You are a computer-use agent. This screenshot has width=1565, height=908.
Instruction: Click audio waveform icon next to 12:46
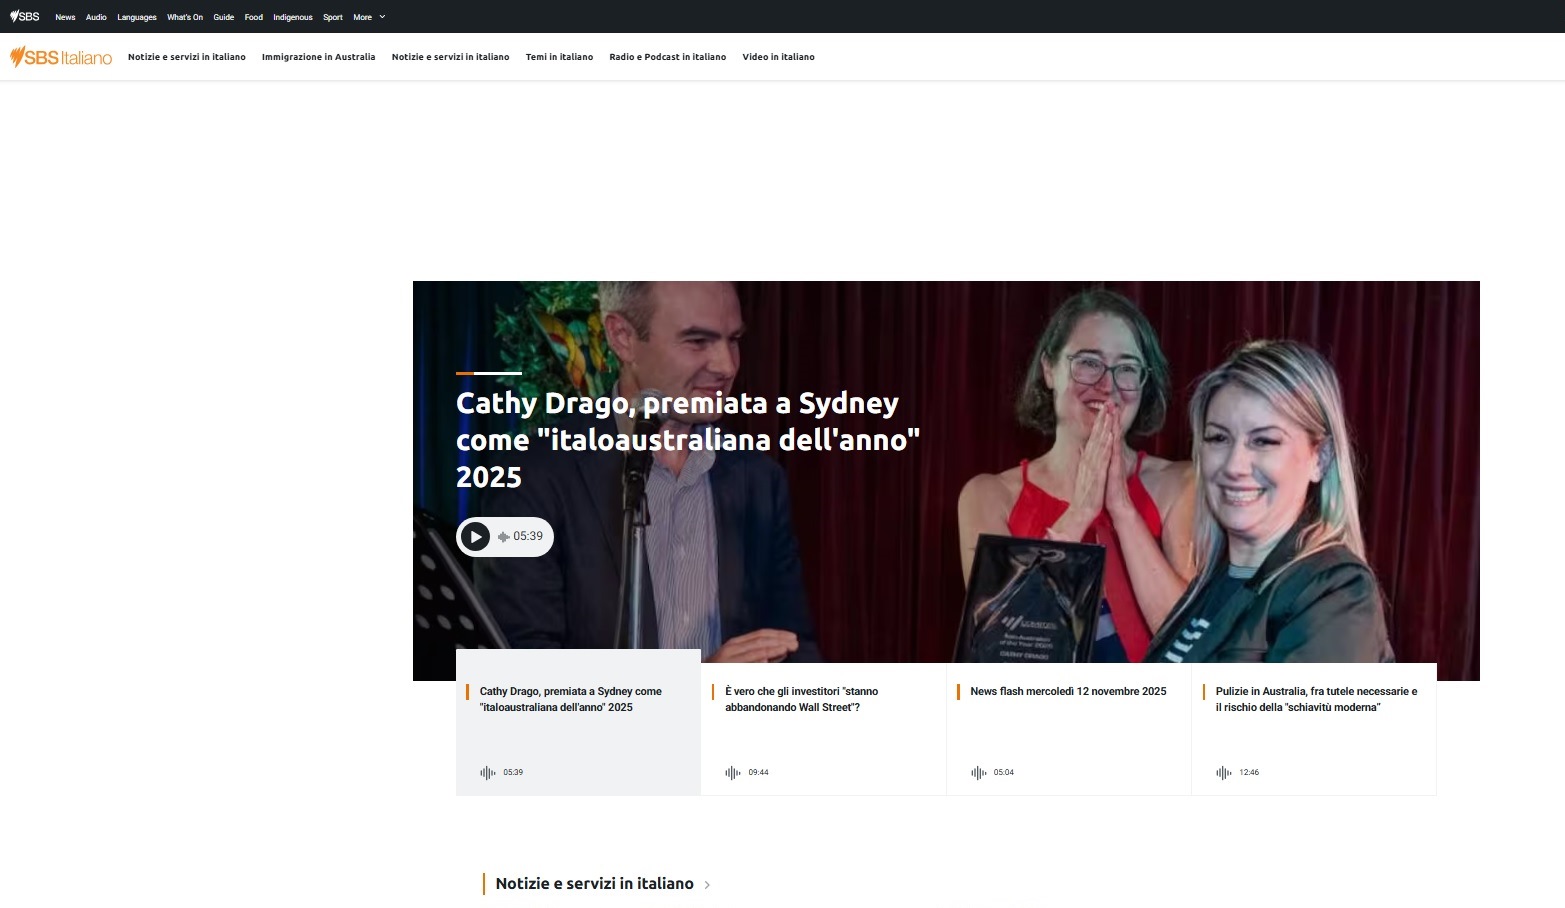pos(1223,773)
